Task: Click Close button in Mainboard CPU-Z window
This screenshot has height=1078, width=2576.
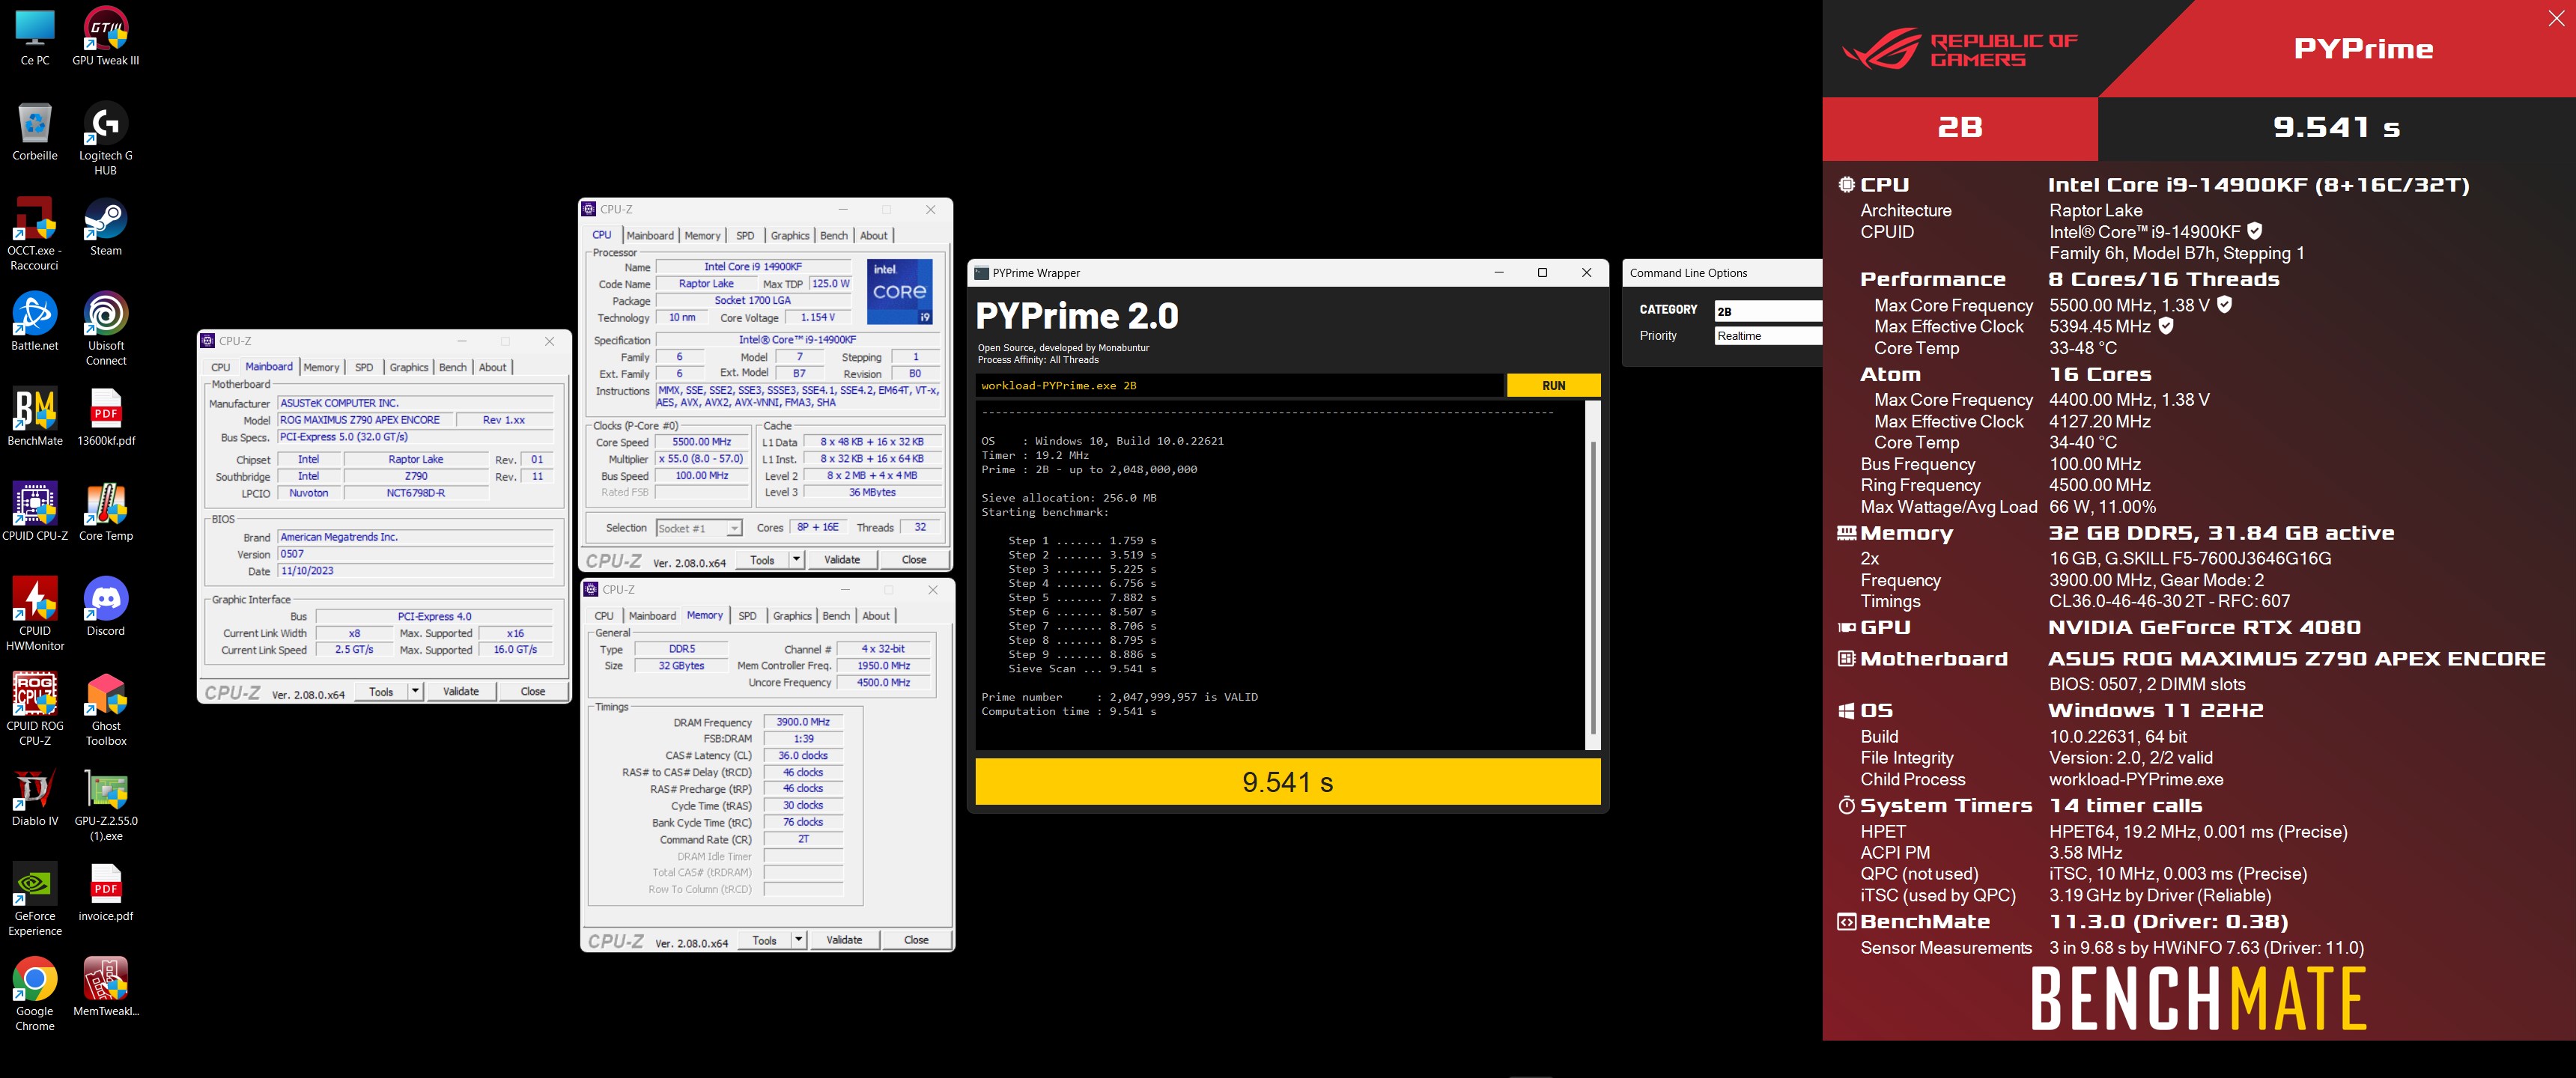Action: click(x=533, y=691)
